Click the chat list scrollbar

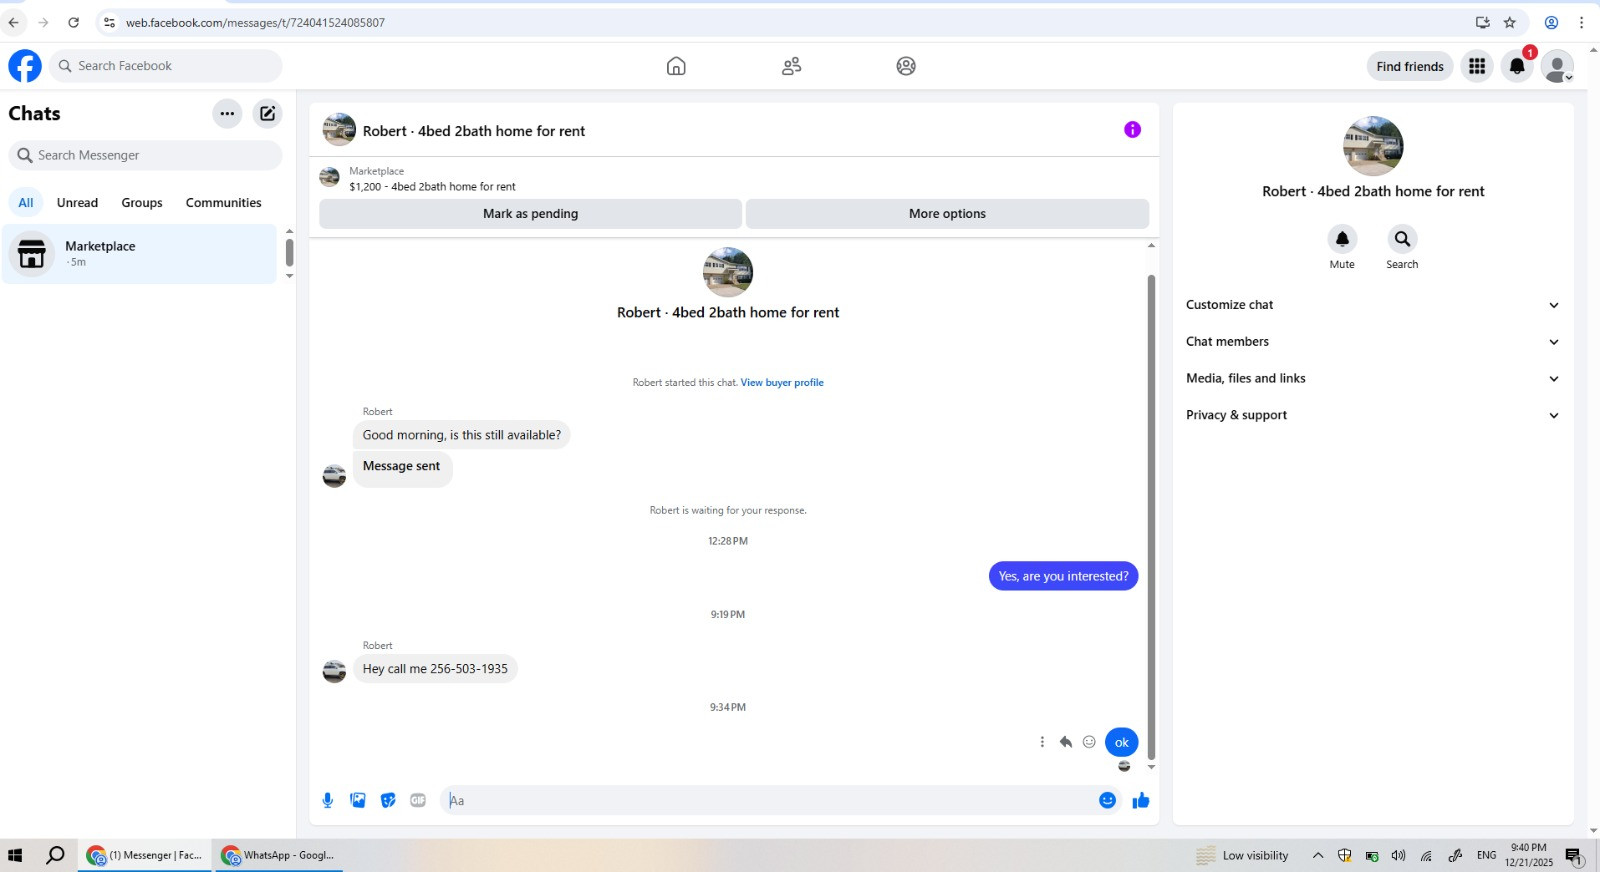(289, 252)
